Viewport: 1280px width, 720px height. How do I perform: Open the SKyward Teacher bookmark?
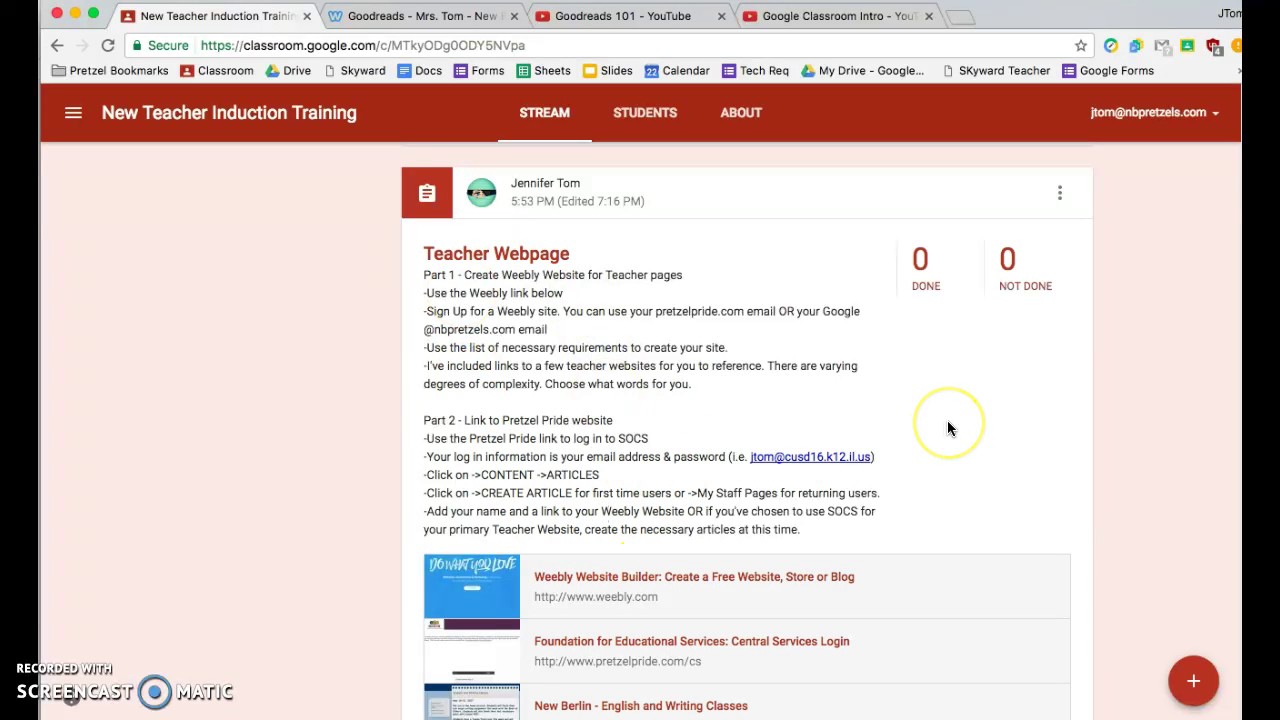point(995,71)
